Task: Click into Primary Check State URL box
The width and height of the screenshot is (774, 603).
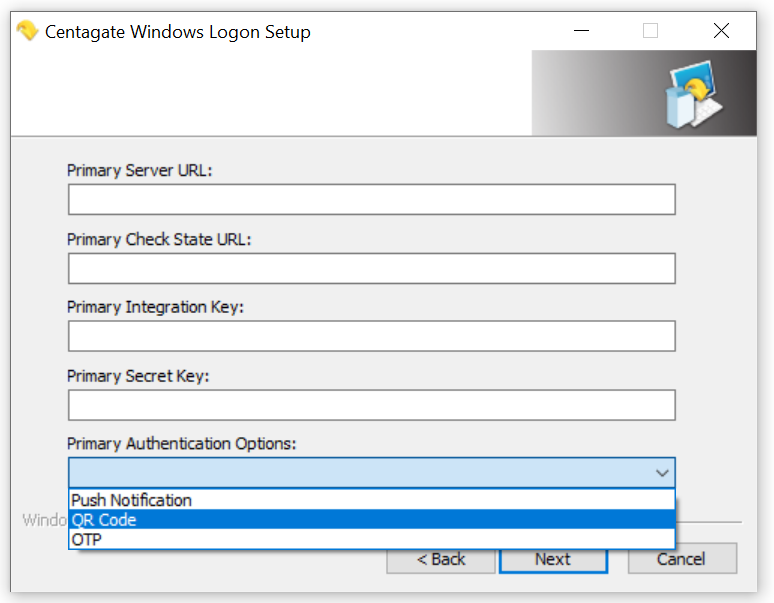Action: click(372, 268)
